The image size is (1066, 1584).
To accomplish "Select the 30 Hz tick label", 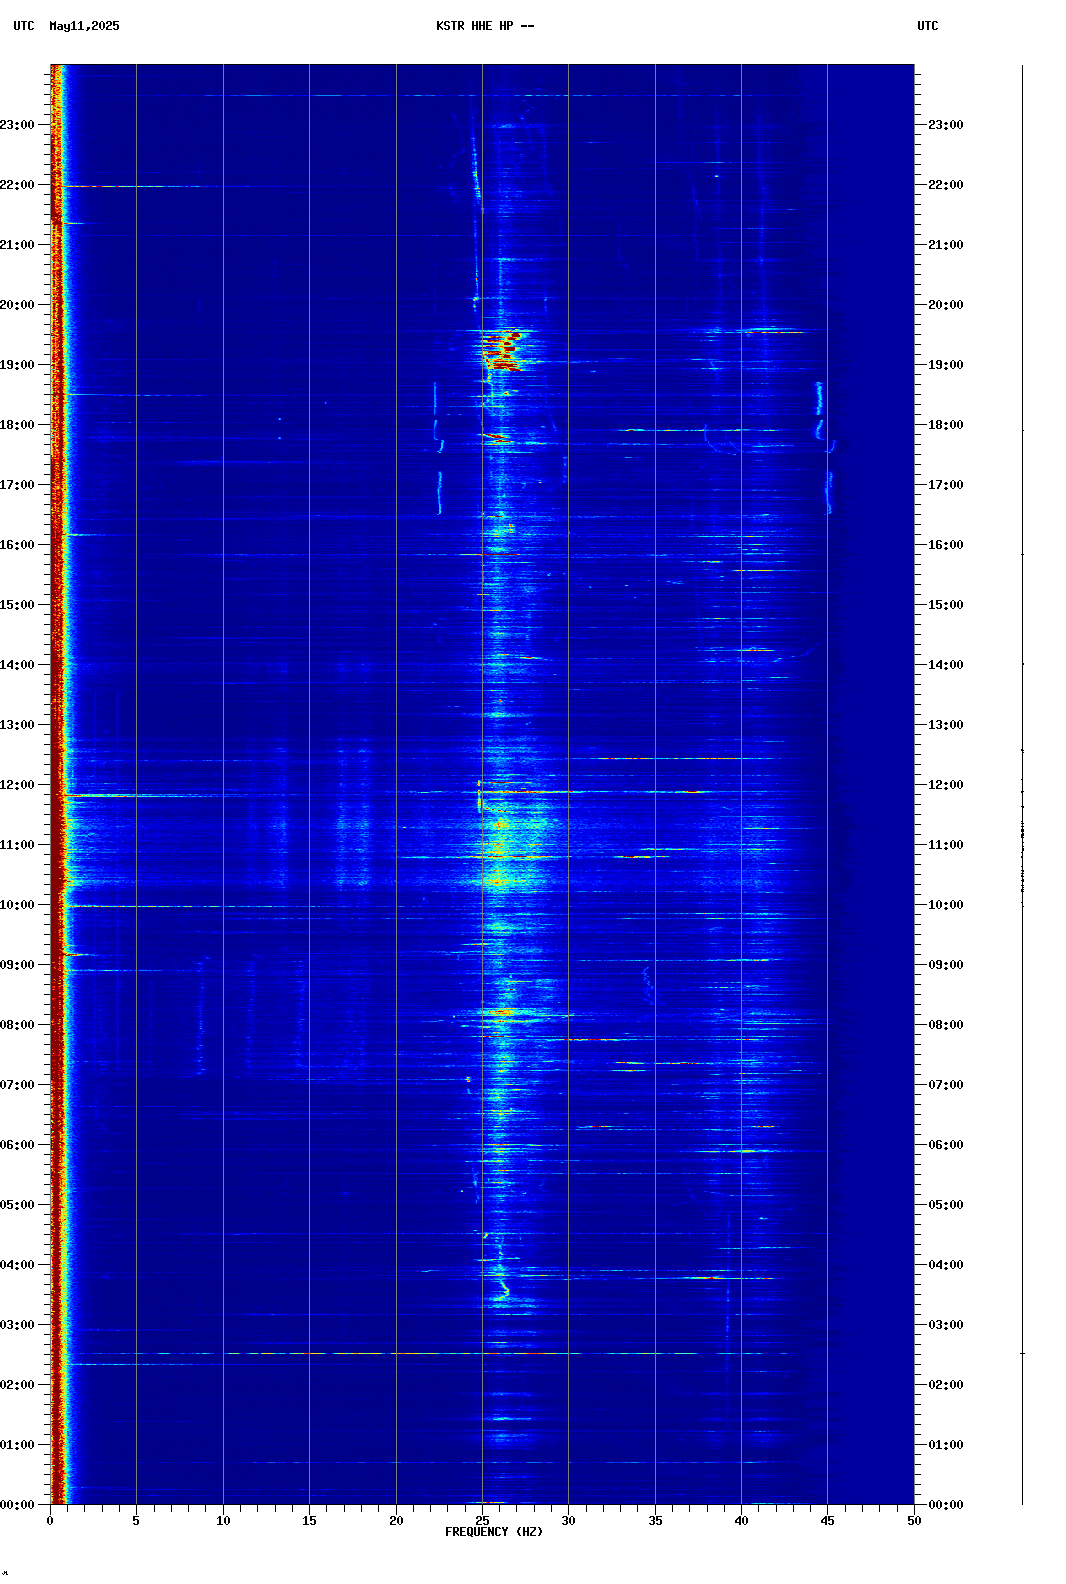I will point(568,1520).
